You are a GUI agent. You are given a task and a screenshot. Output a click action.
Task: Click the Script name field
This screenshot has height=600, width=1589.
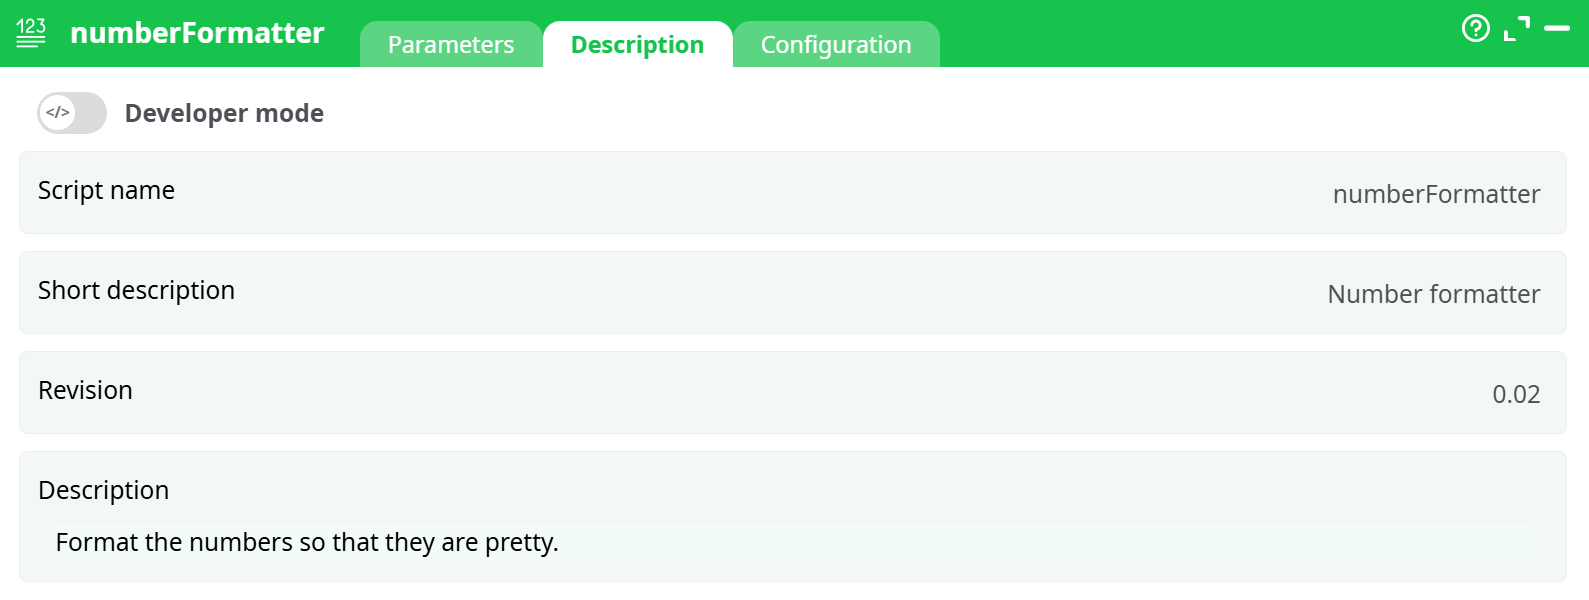(106, 191)
